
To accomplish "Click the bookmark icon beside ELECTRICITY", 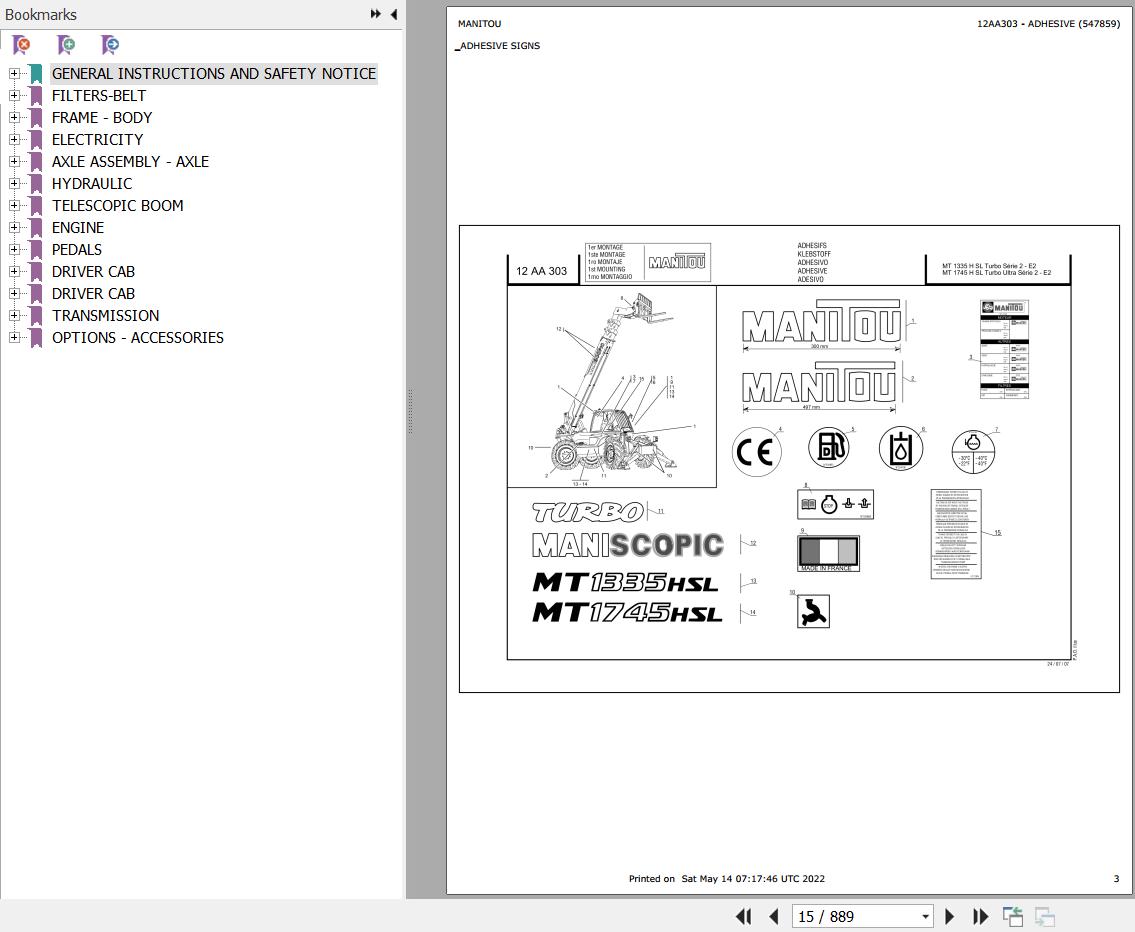I will coord(35,140).
